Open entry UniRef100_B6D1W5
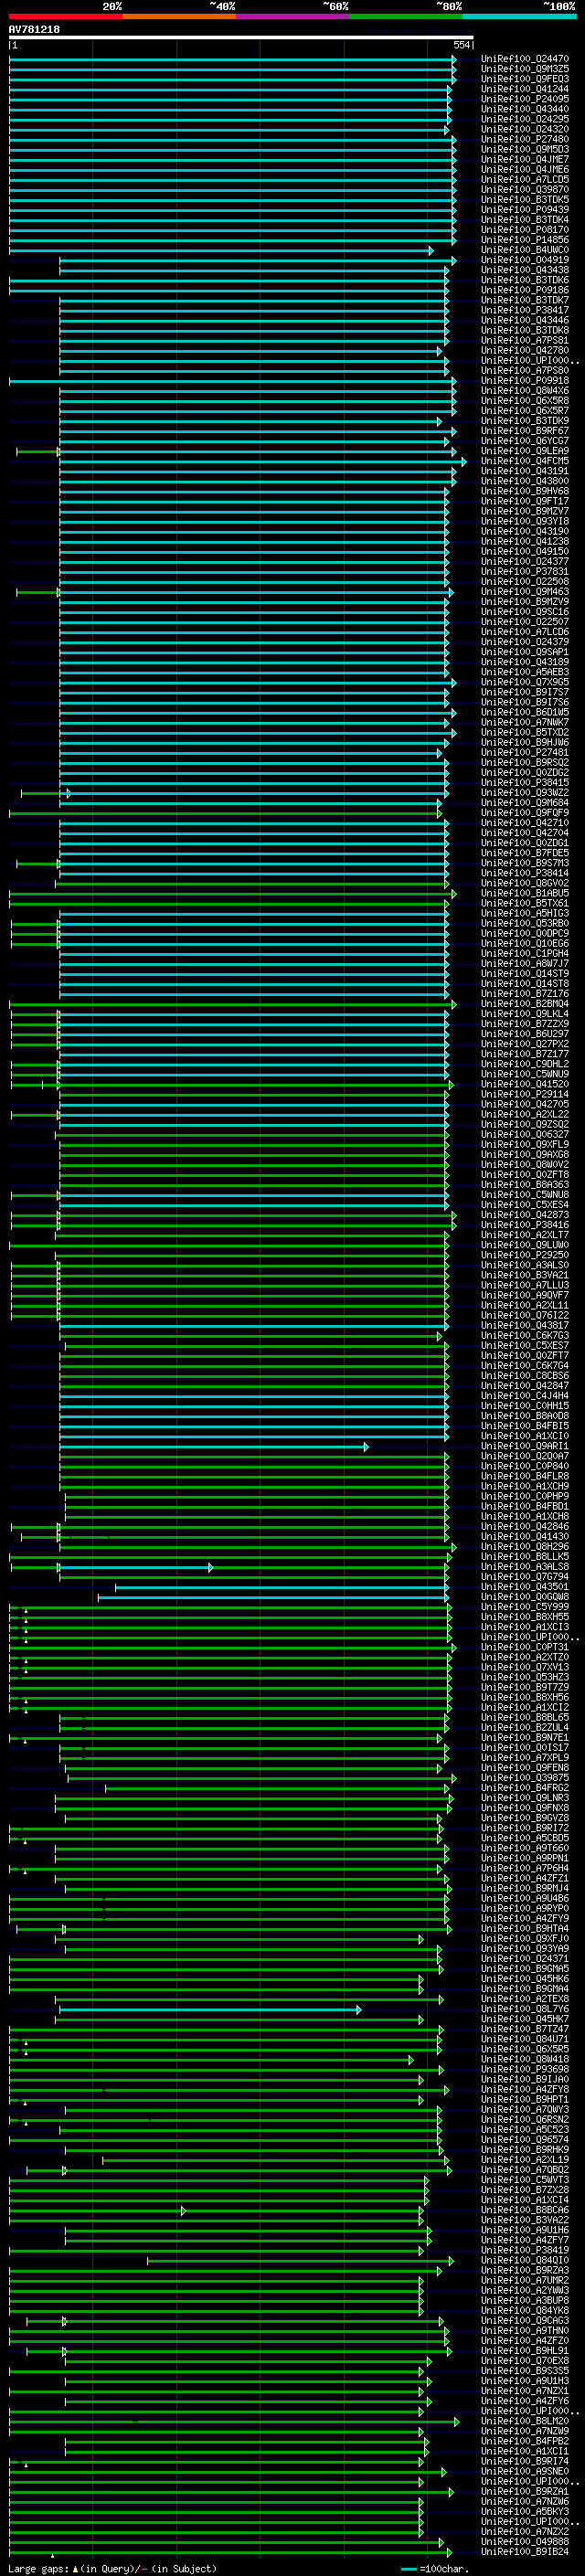Screen dimensions: 585x2576 tap(525, 713)
